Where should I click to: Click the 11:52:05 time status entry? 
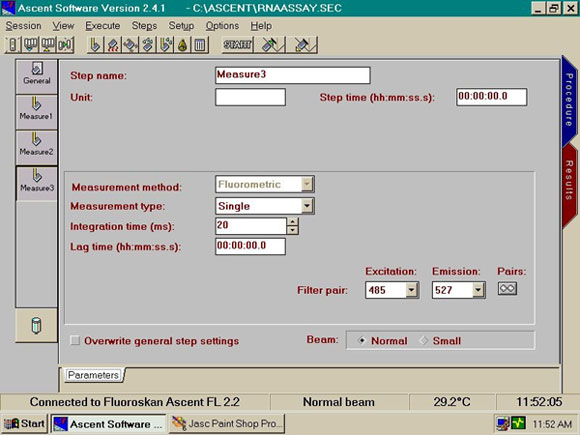pyautogui.click(x=539, y=402)
